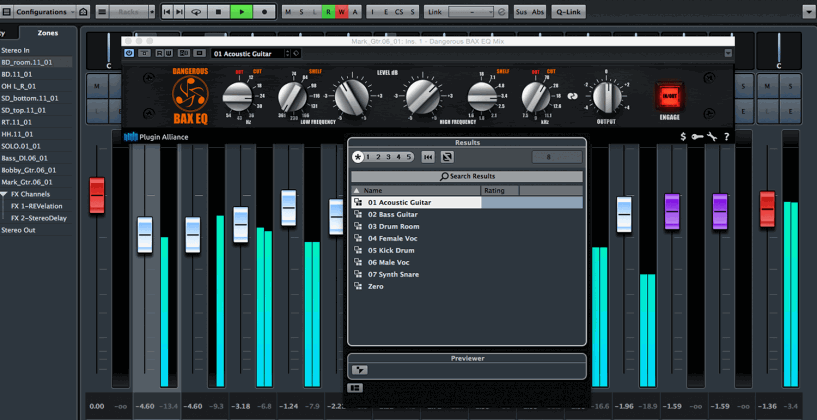Click the E EQ bypass toolbar button

pos(386,11)
